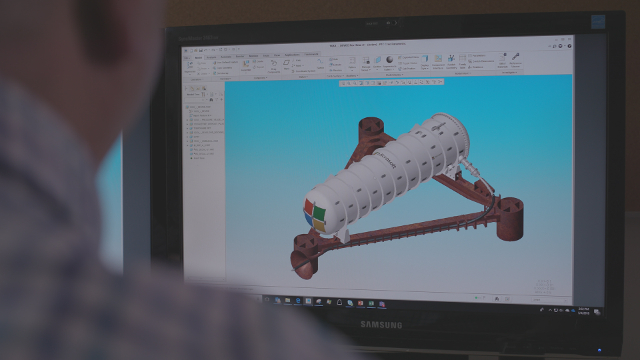Viewport: 640px width, 360px height.
Task: Click Refit in the graphics toolbar
Action: pos(343,83)
